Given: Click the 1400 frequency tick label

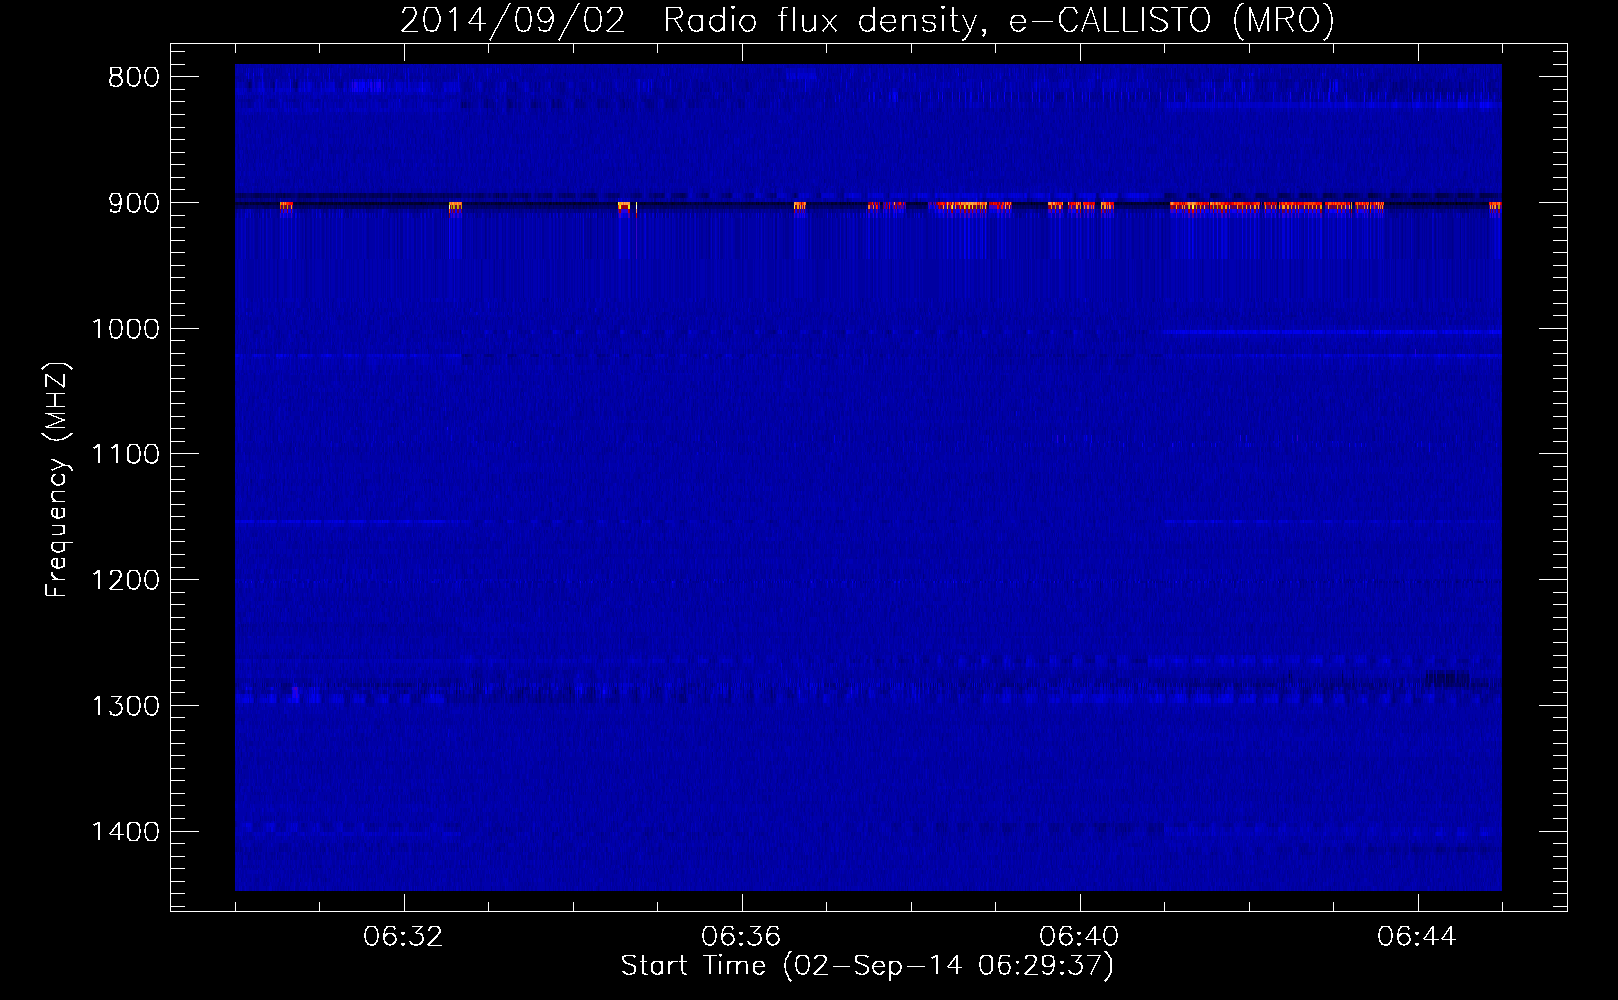Looking at the screenshot, I should click(125, 832).
